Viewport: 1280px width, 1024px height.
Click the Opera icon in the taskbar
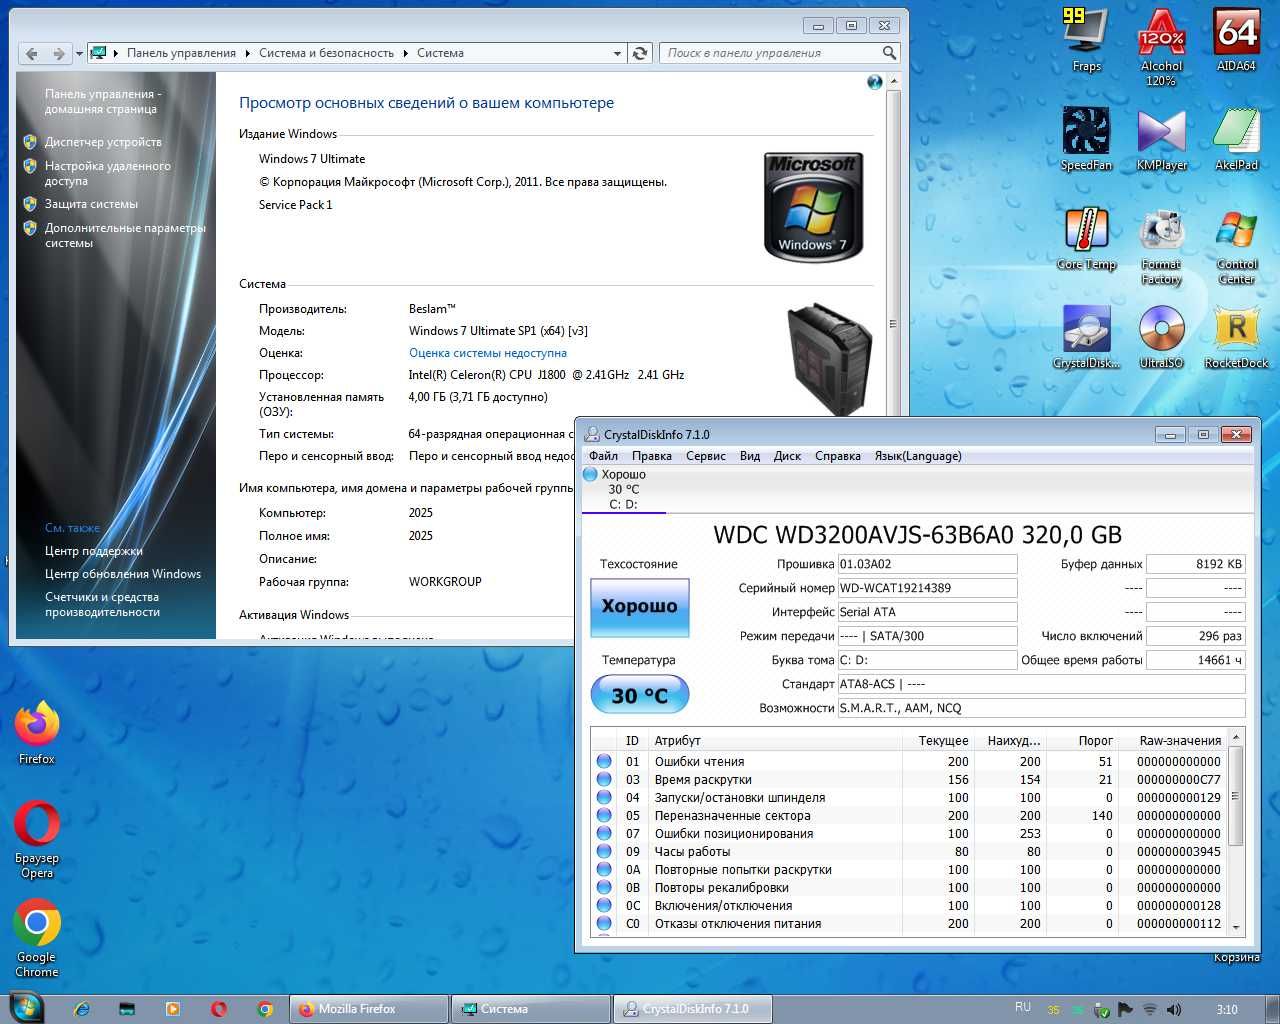coord(219,1009)
